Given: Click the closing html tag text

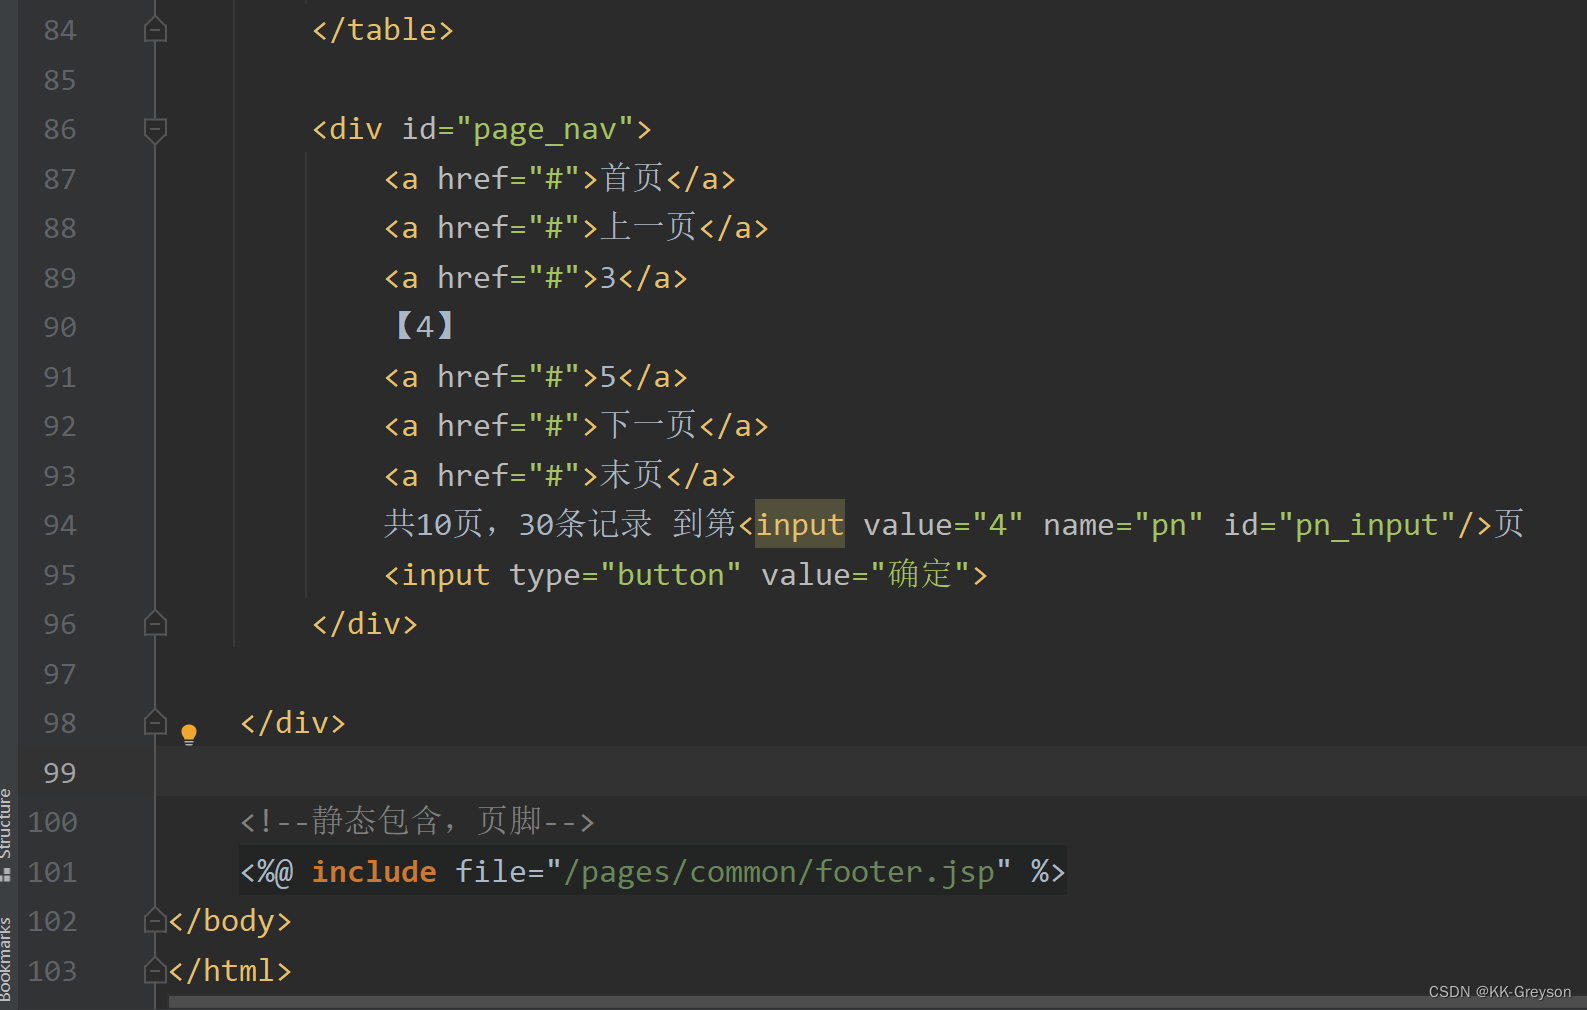Looking at the screenshot, I should click(x=230, y=970).
